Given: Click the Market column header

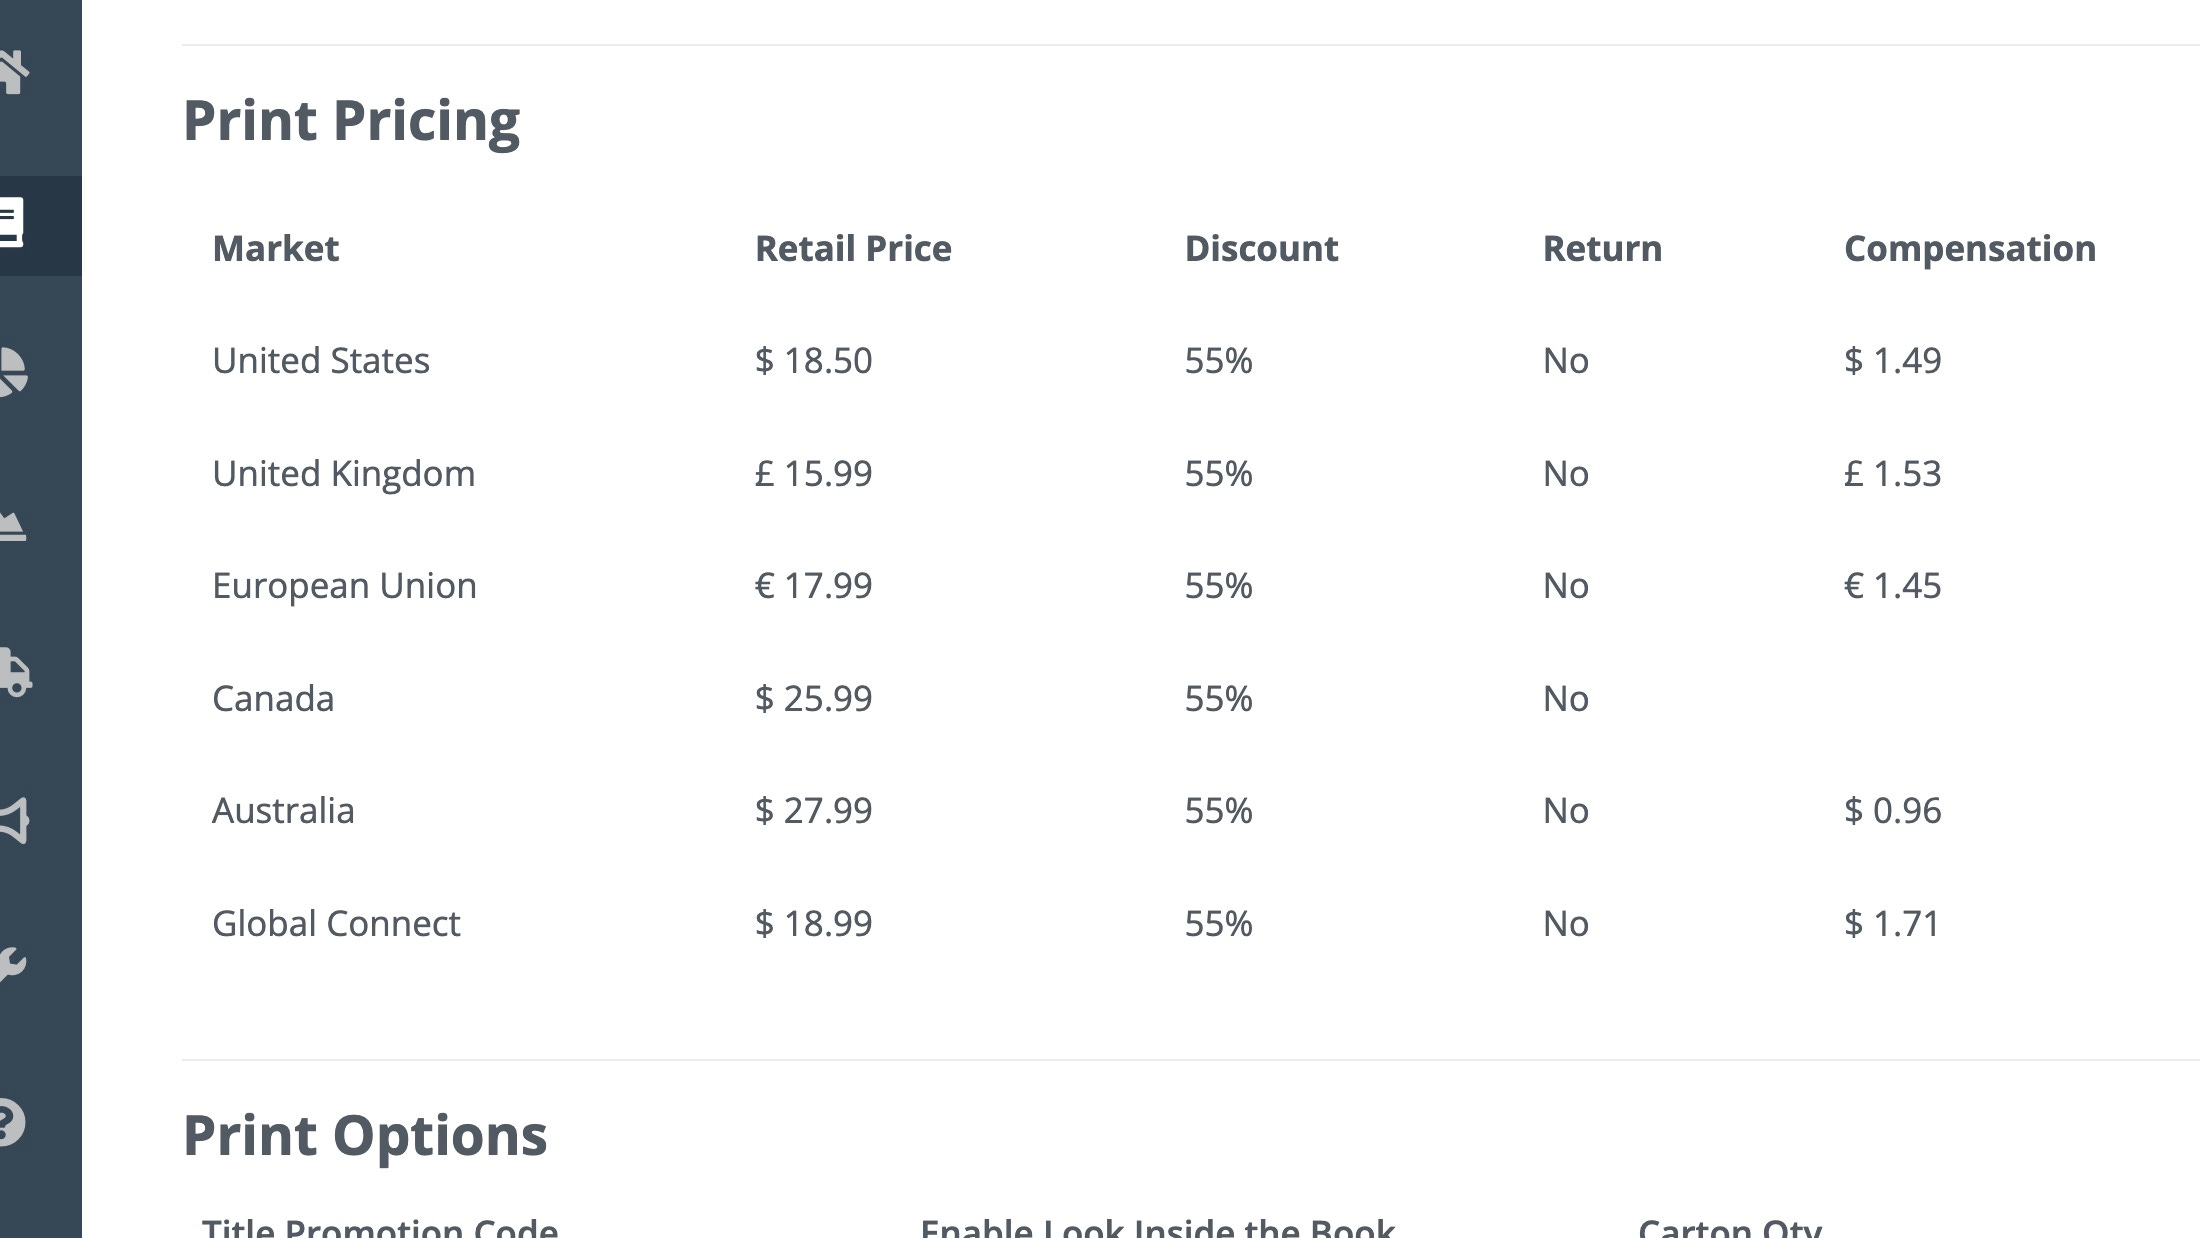Looking at the screenshot, I should (276, 248).
